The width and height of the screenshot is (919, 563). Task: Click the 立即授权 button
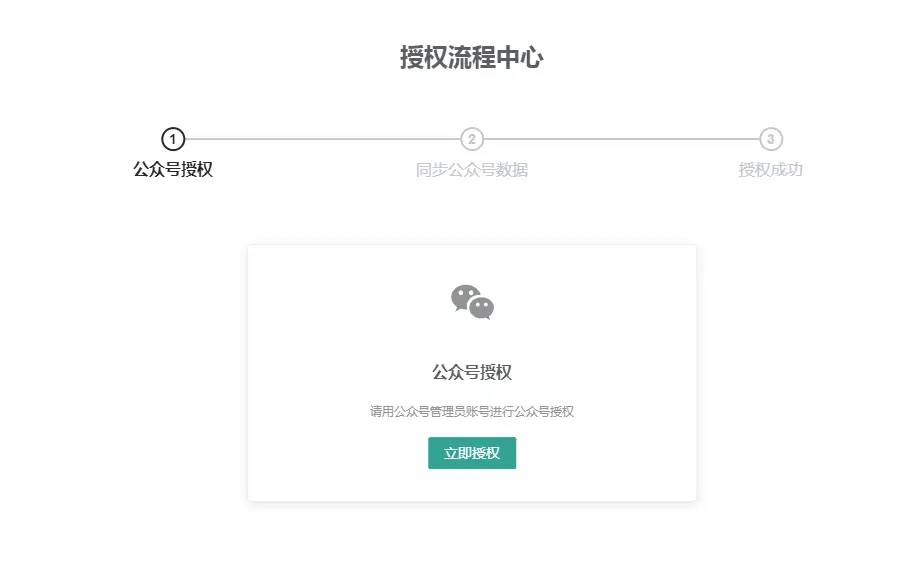pyautogui.click(x=472, y=453)
